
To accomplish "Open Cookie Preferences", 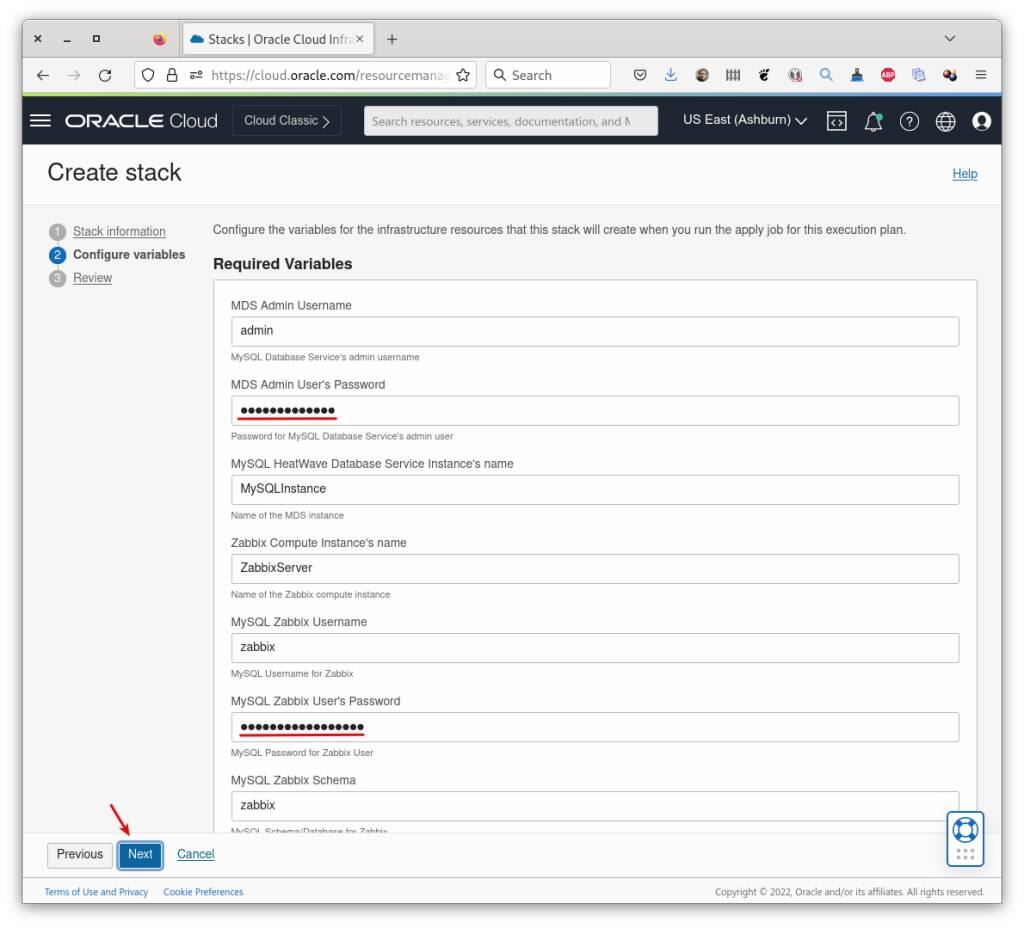I will pyautogui.click(x=203, y=892).
